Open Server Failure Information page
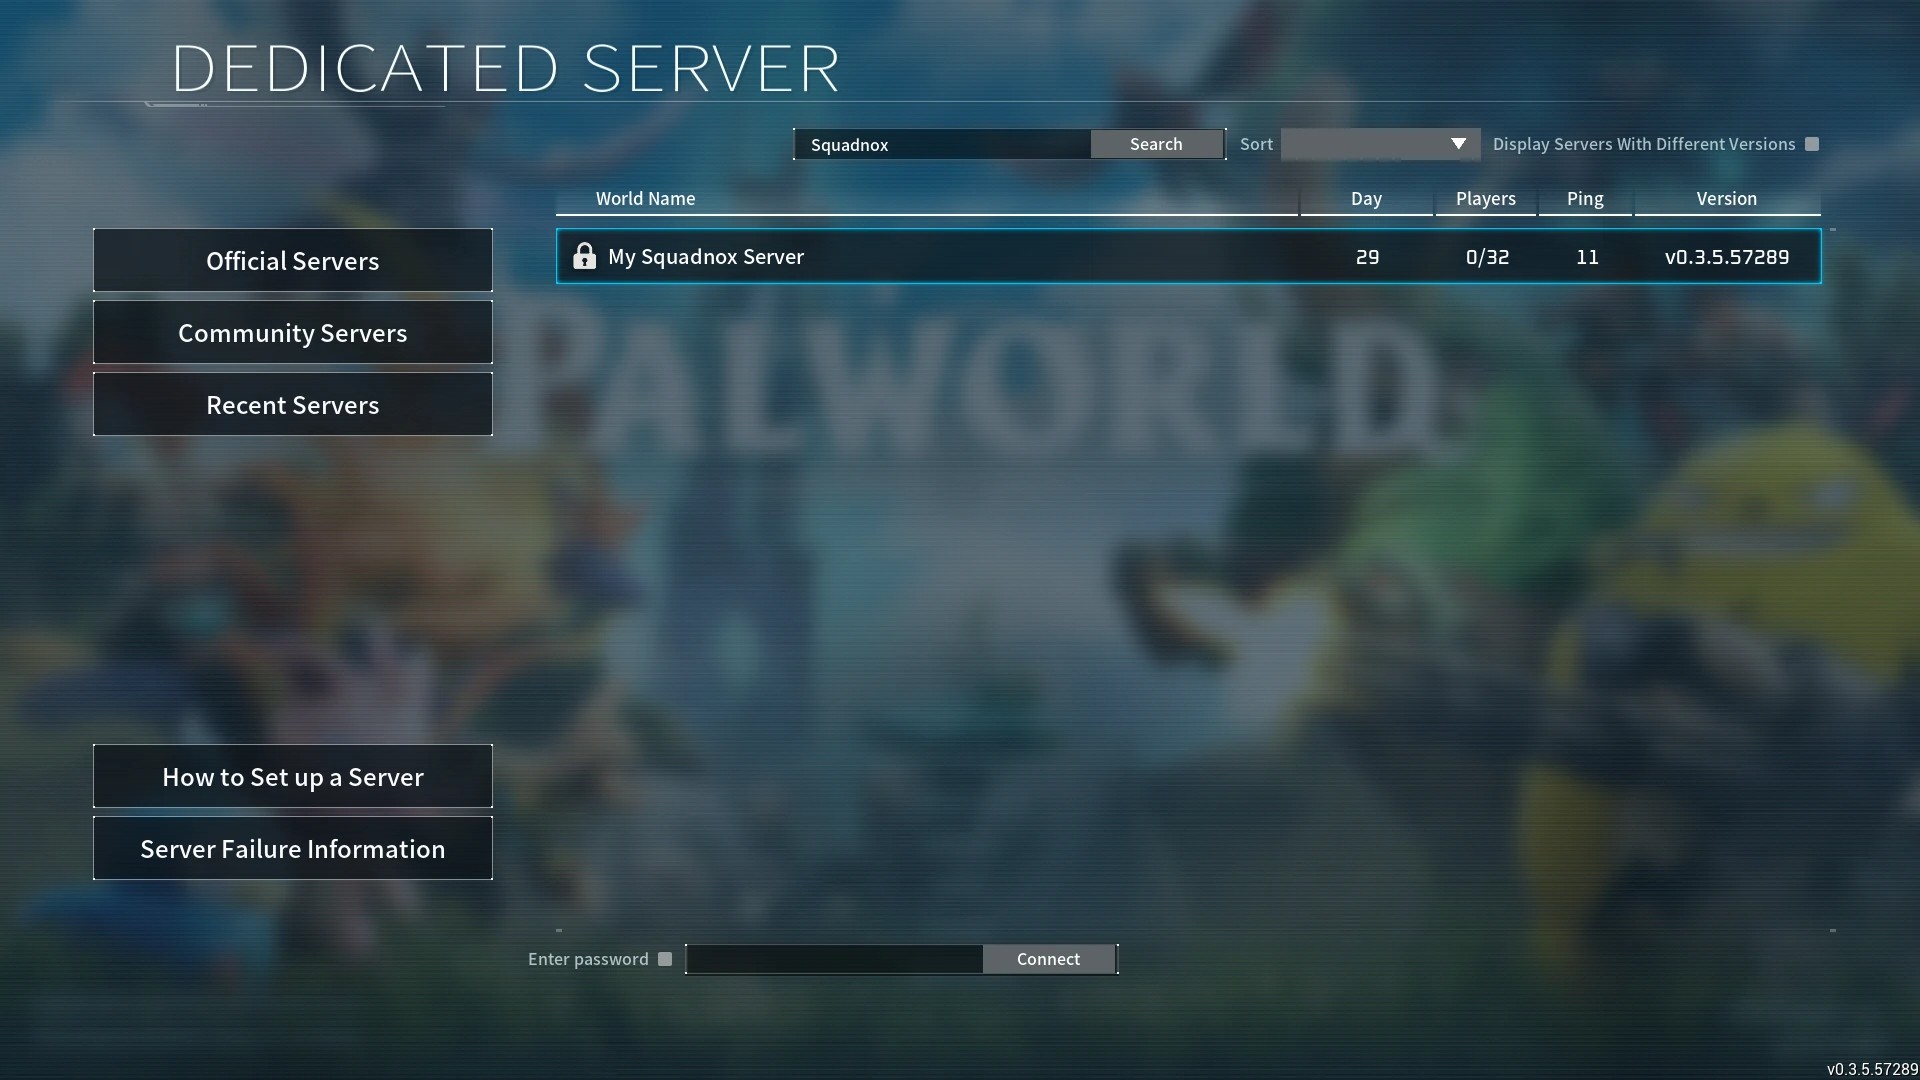The height and width of the screenshot is (1080, 1920). [293, 848]
